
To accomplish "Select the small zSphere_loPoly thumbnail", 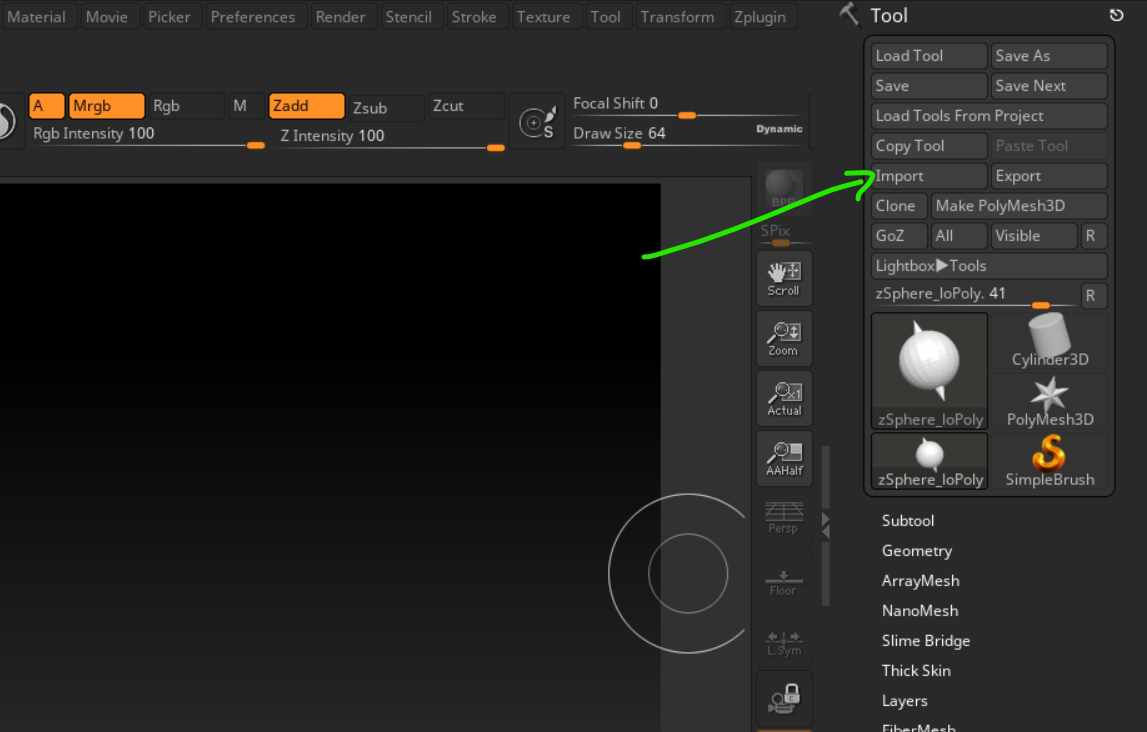I will pyautogui.click(x=930, y=461).
